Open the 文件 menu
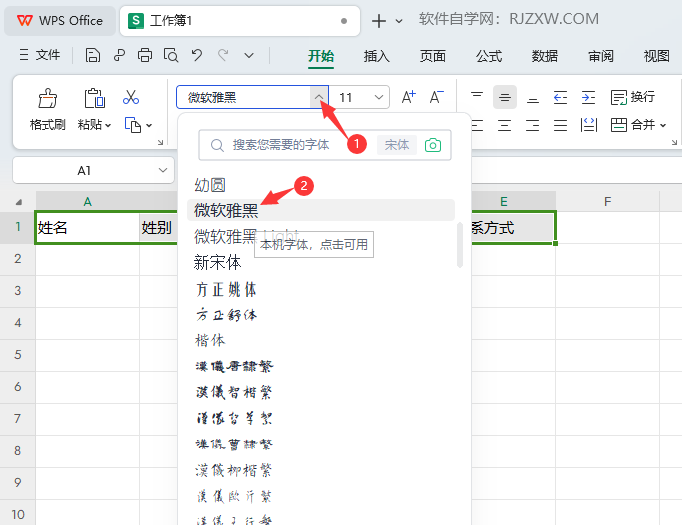 (x=40, y=55)
